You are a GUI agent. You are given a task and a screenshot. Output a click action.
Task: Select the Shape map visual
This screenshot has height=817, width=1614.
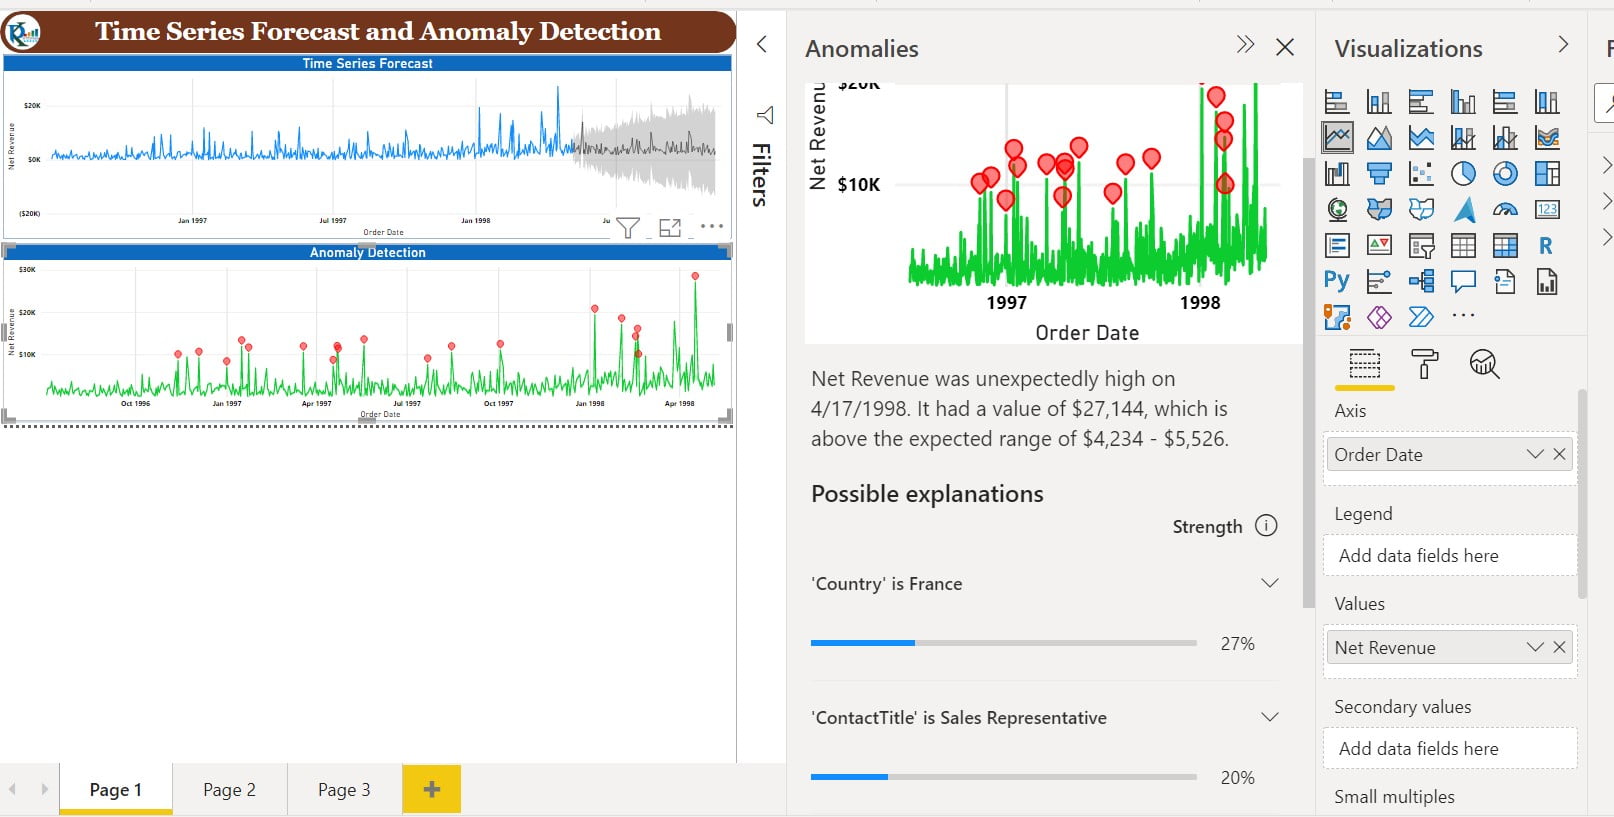click(x=1421, y=210)
